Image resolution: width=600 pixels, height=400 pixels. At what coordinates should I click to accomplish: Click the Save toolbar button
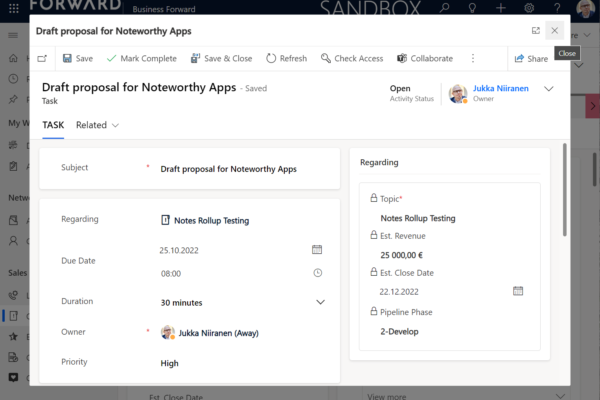(77, 59)
